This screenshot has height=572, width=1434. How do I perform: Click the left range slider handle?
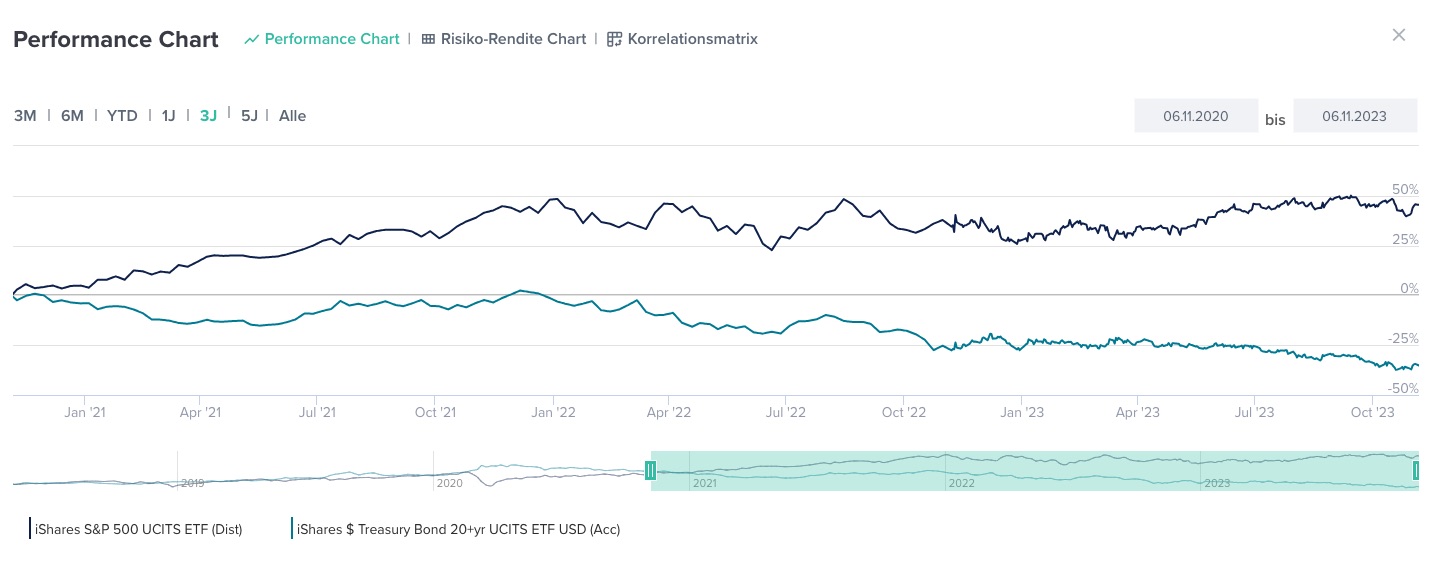point(650,470)
